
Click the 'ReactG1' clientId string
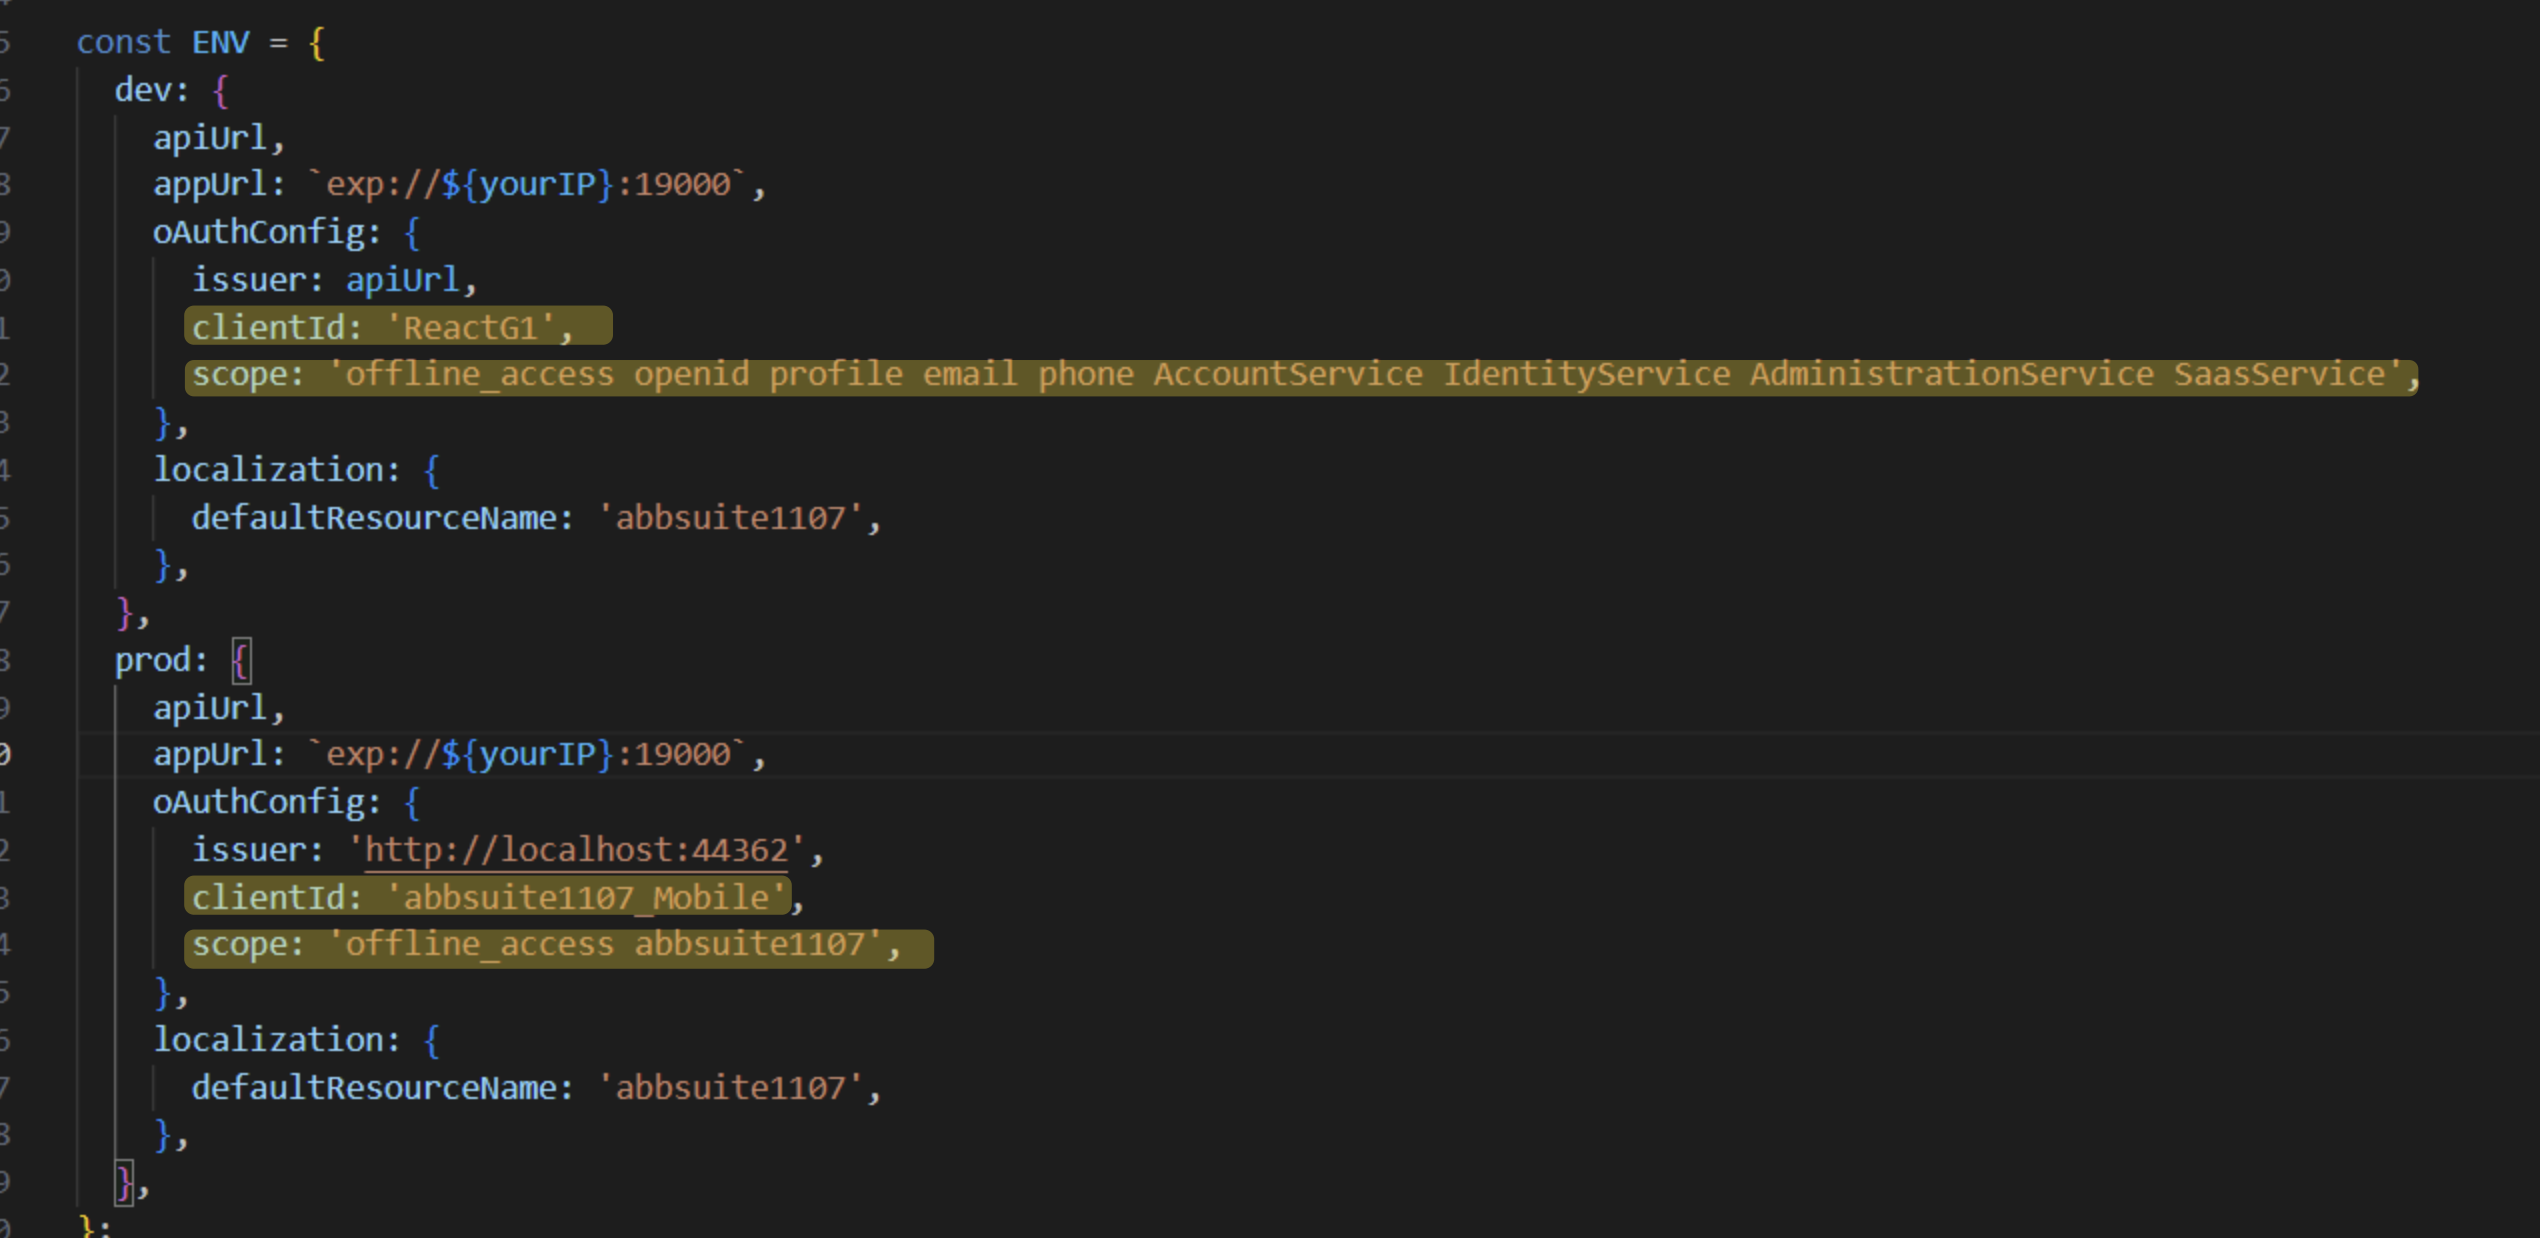click(x=469, y=327)
